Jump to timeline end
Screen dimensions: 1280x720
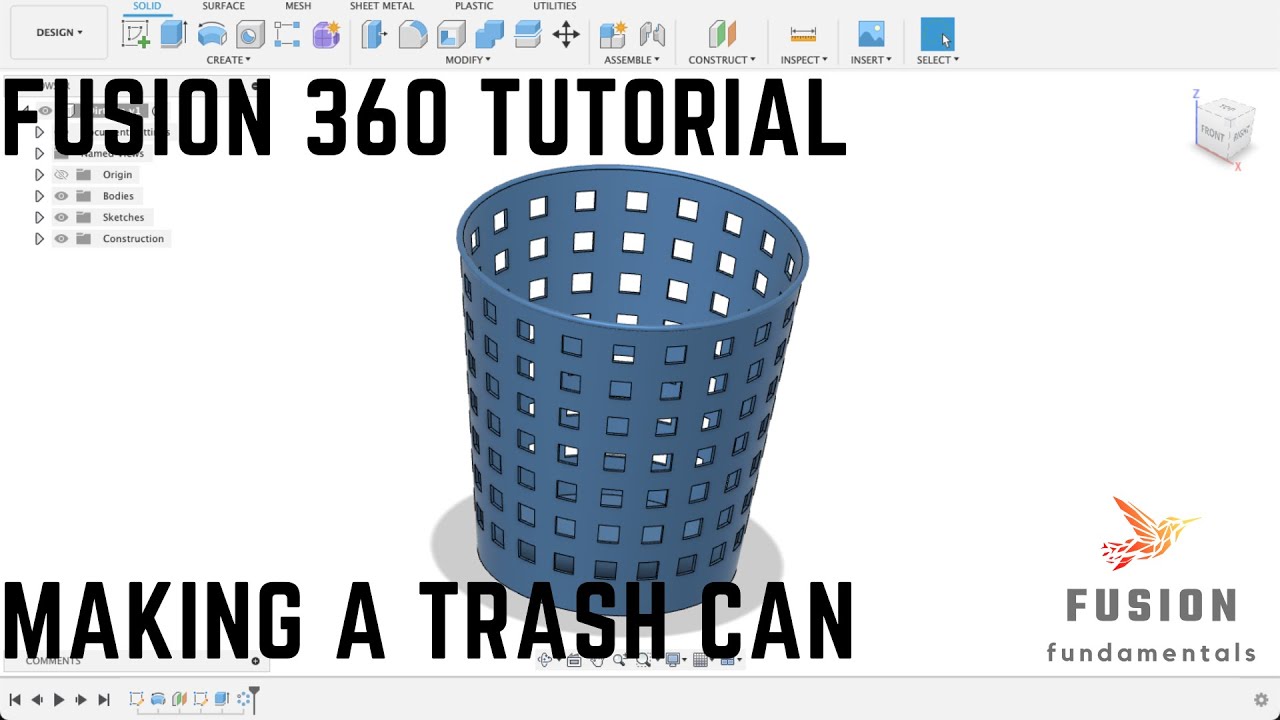[103, 700]
